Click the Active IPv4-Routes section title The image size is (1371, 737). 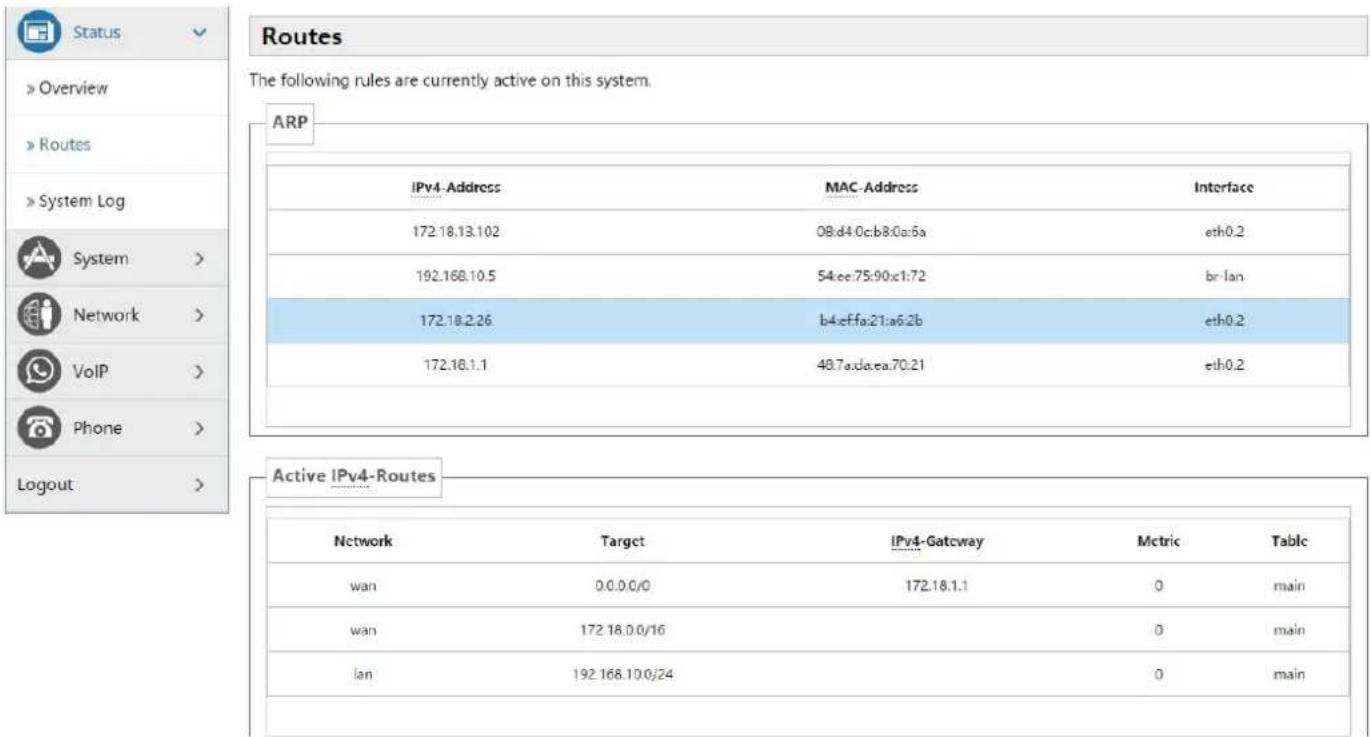[354, 476]
